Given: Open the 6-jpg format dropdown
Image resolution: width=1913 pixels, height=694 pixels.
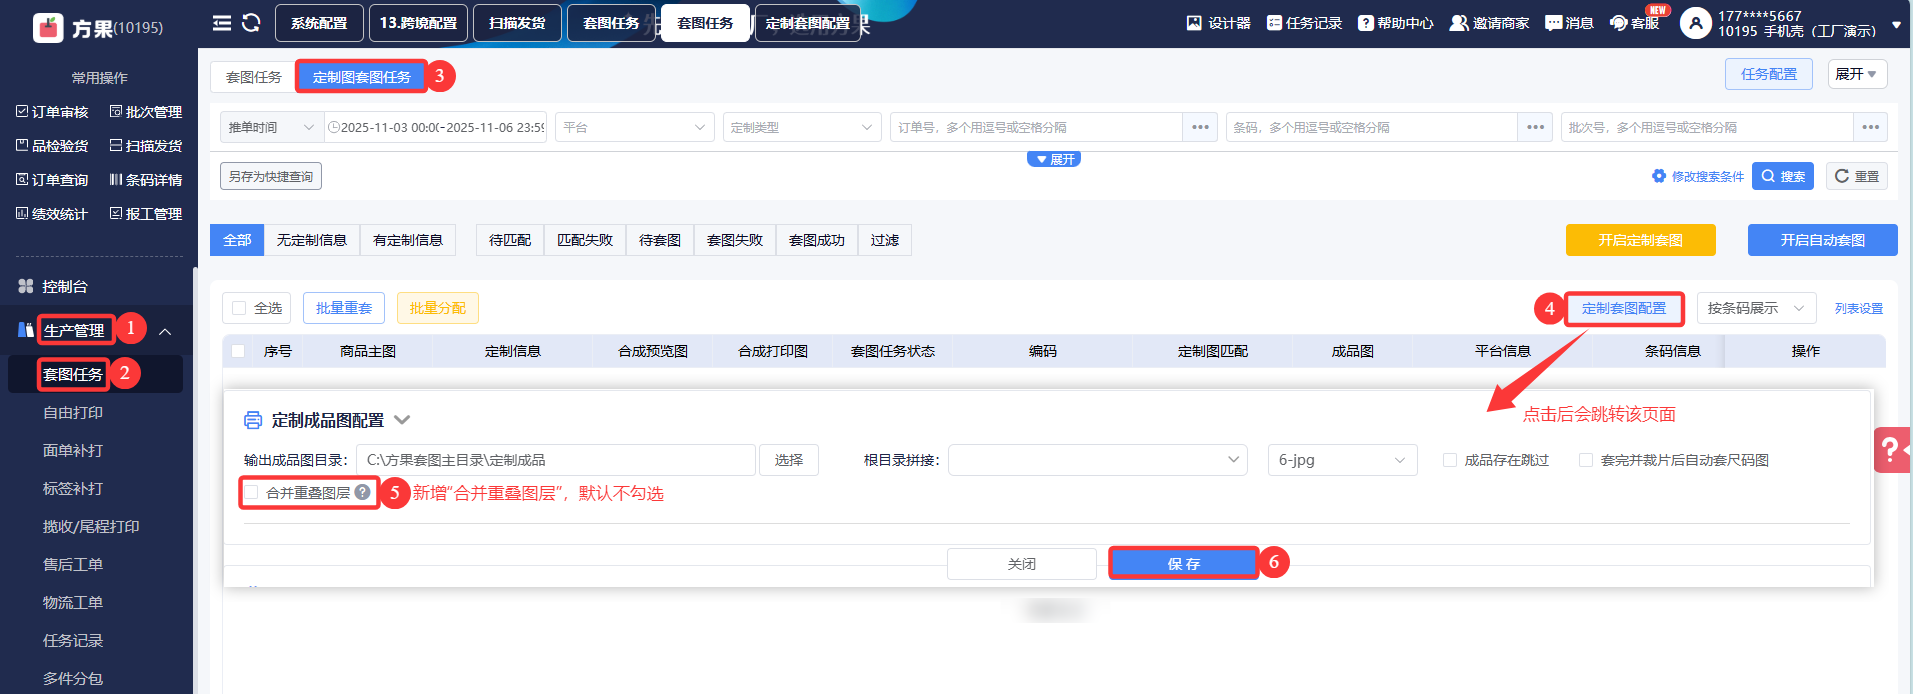Looking at the screenshot, I should tap(1342, 460).
